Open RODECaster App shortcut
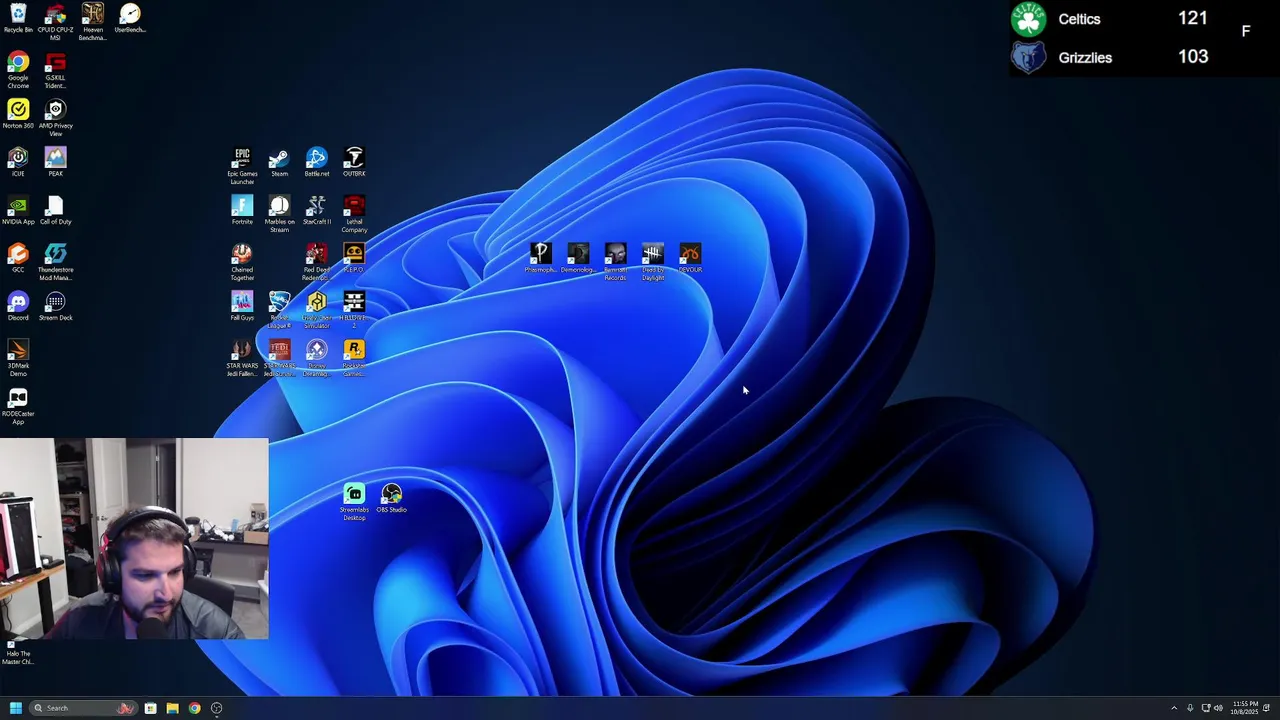Viewport: 1280px width, 720px height. point(18,406)
